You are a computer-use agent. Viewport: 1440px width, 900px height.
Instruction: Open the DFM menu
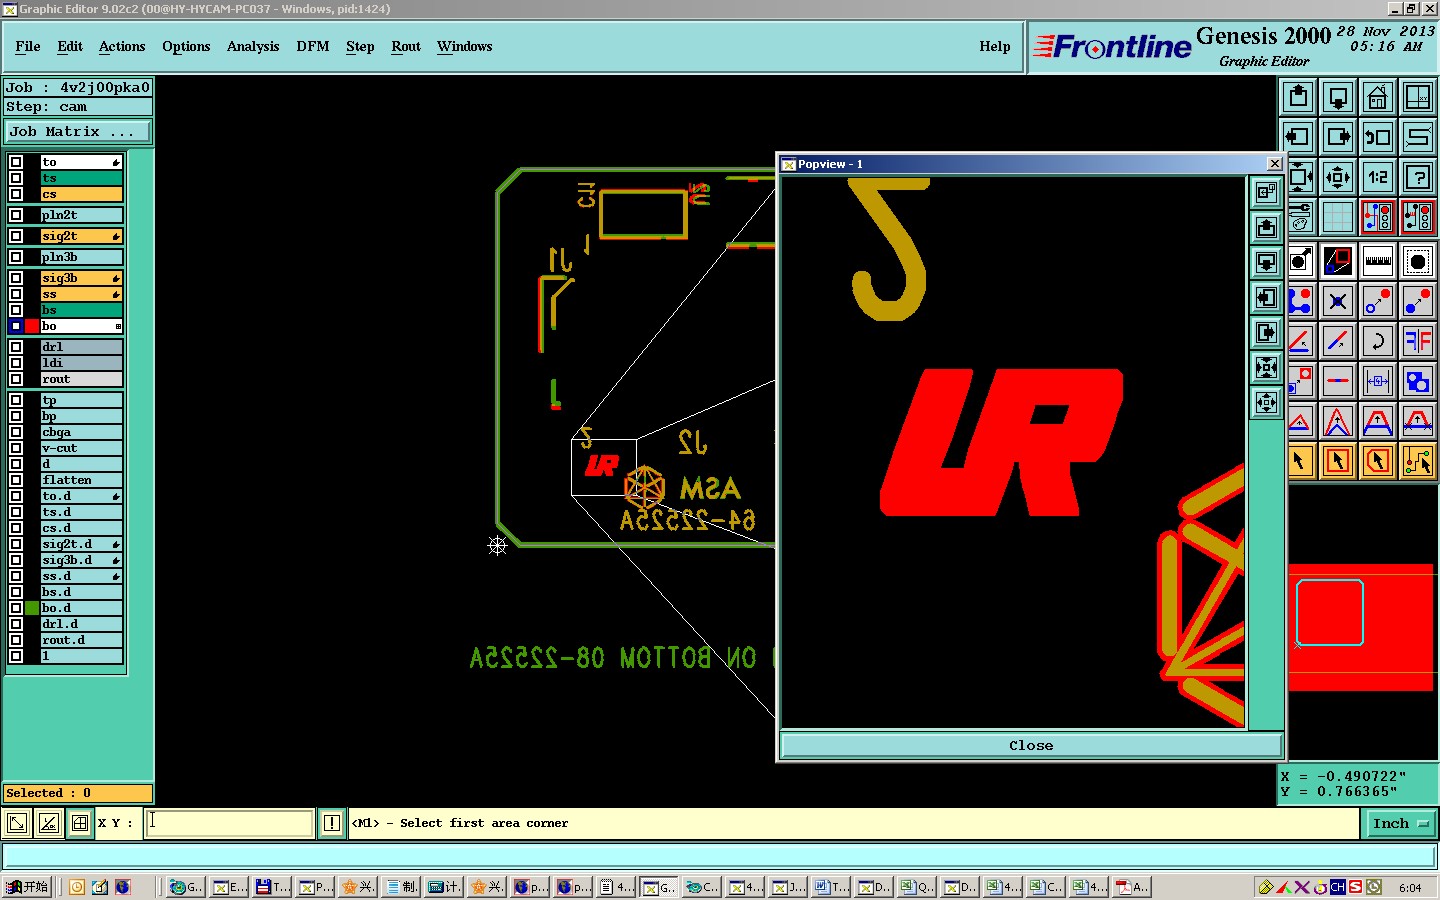[313, 46]
